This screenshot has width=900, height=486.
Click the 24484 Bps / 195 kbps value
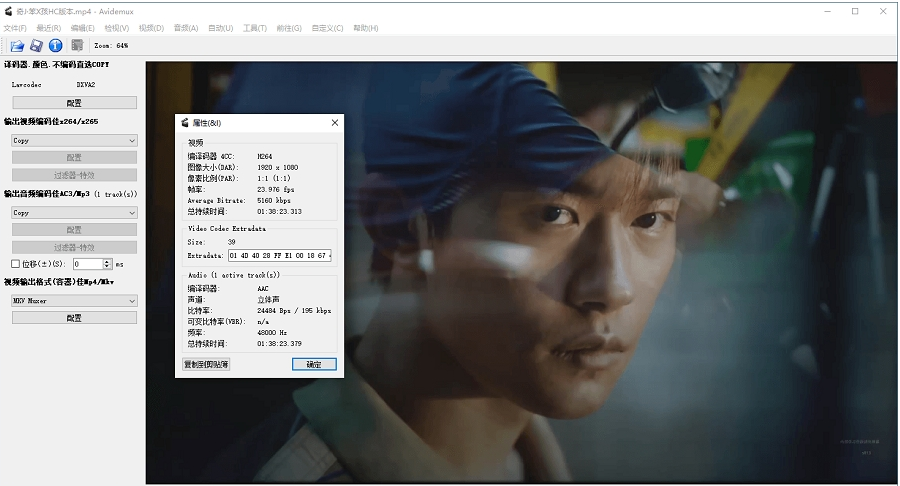294,310
